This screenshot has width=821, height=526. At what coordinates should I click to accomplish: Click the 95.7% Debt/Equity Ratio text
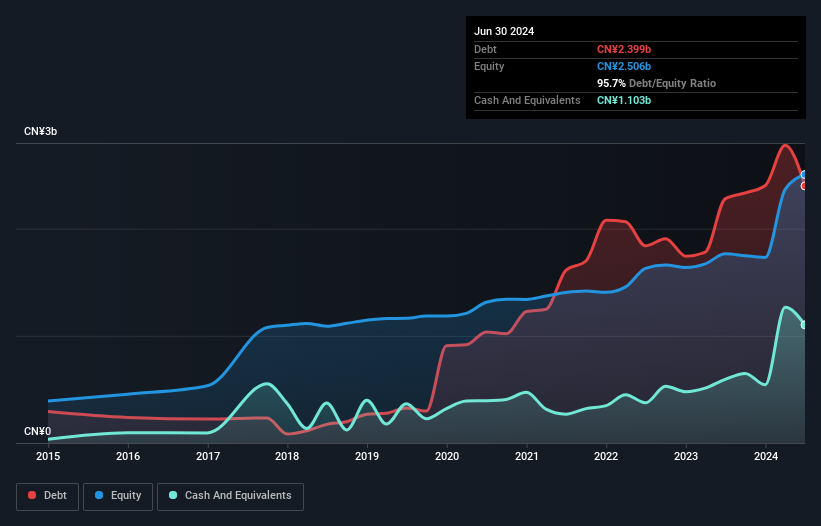coord(657,83)
